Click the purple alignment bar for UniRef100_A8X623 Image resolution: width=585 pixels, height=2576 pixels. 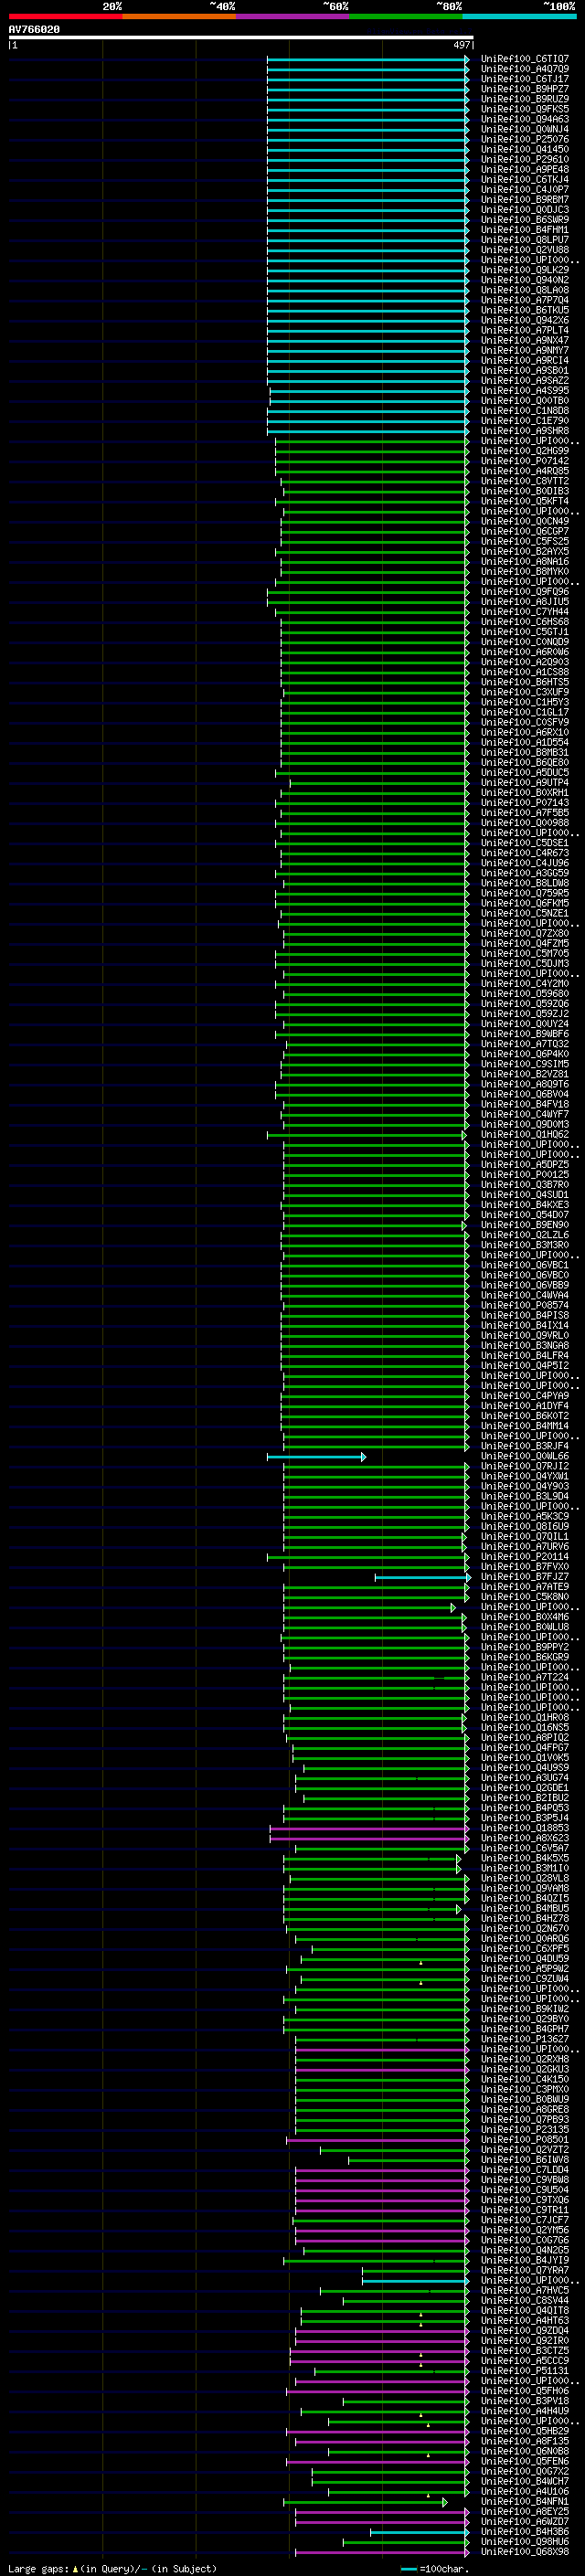(x=369, y=1838)
